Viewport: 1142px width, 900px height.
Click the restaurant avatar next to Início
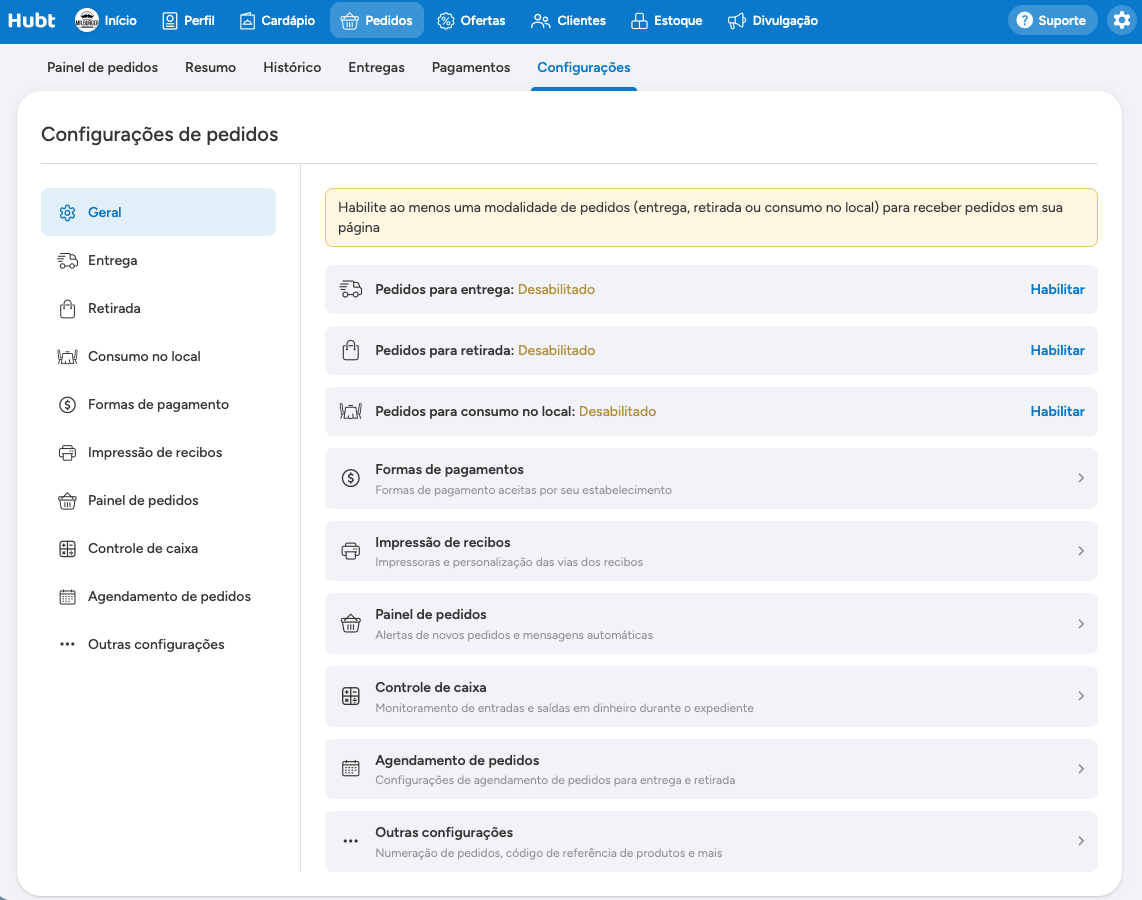pyautogui.click(x=87, y=20)
